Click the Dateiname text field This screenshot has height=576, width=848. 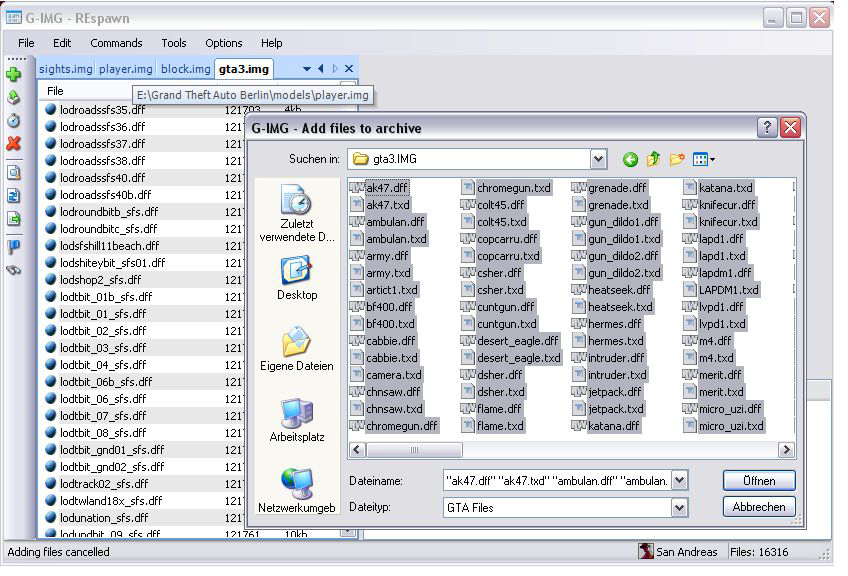pyautogui.click(x=557, y=480)
